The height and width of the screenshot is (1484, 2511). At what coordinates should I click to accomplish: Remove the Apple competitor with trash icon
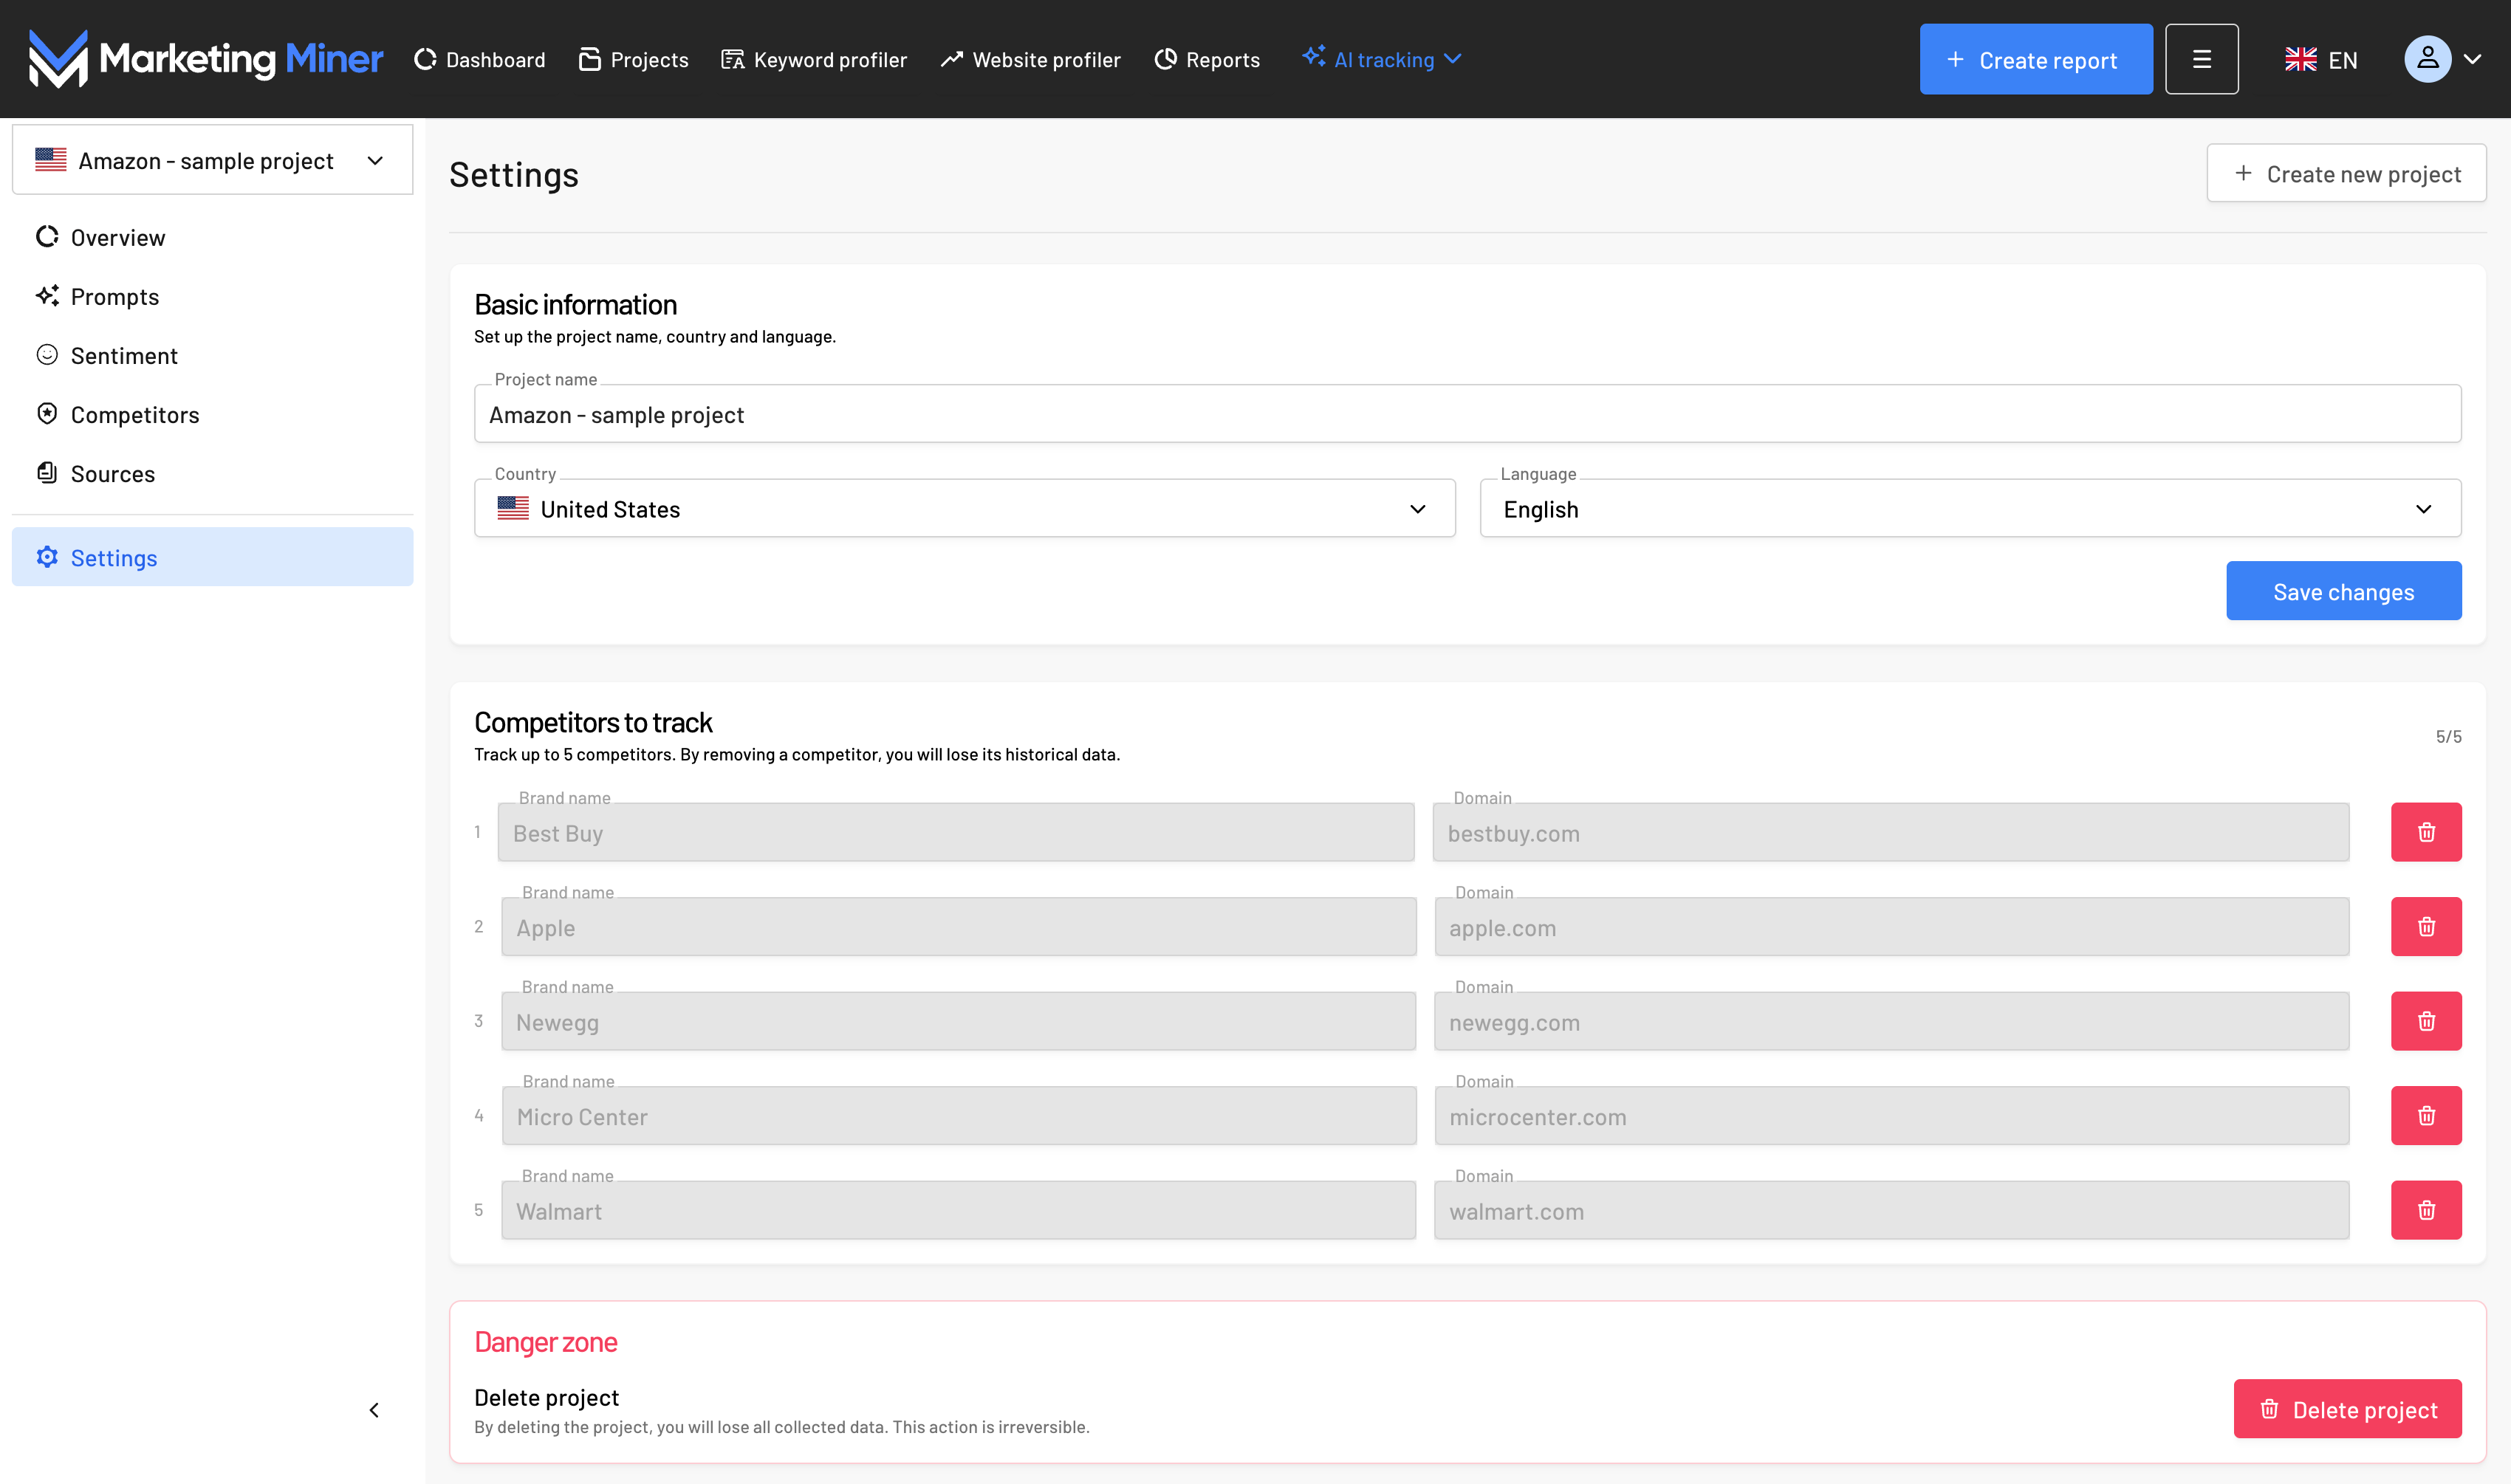(2425, 927)
